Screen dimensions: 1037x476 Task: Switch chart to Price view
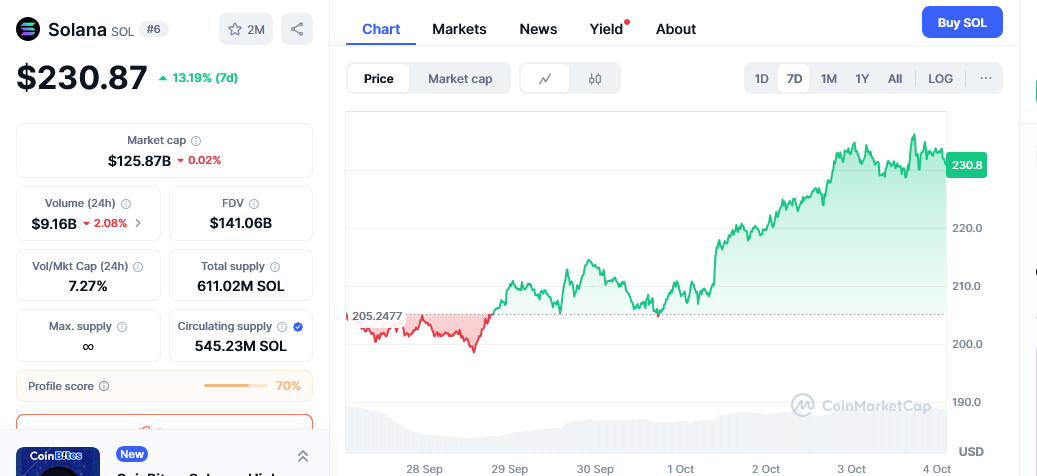coord(378,79)
